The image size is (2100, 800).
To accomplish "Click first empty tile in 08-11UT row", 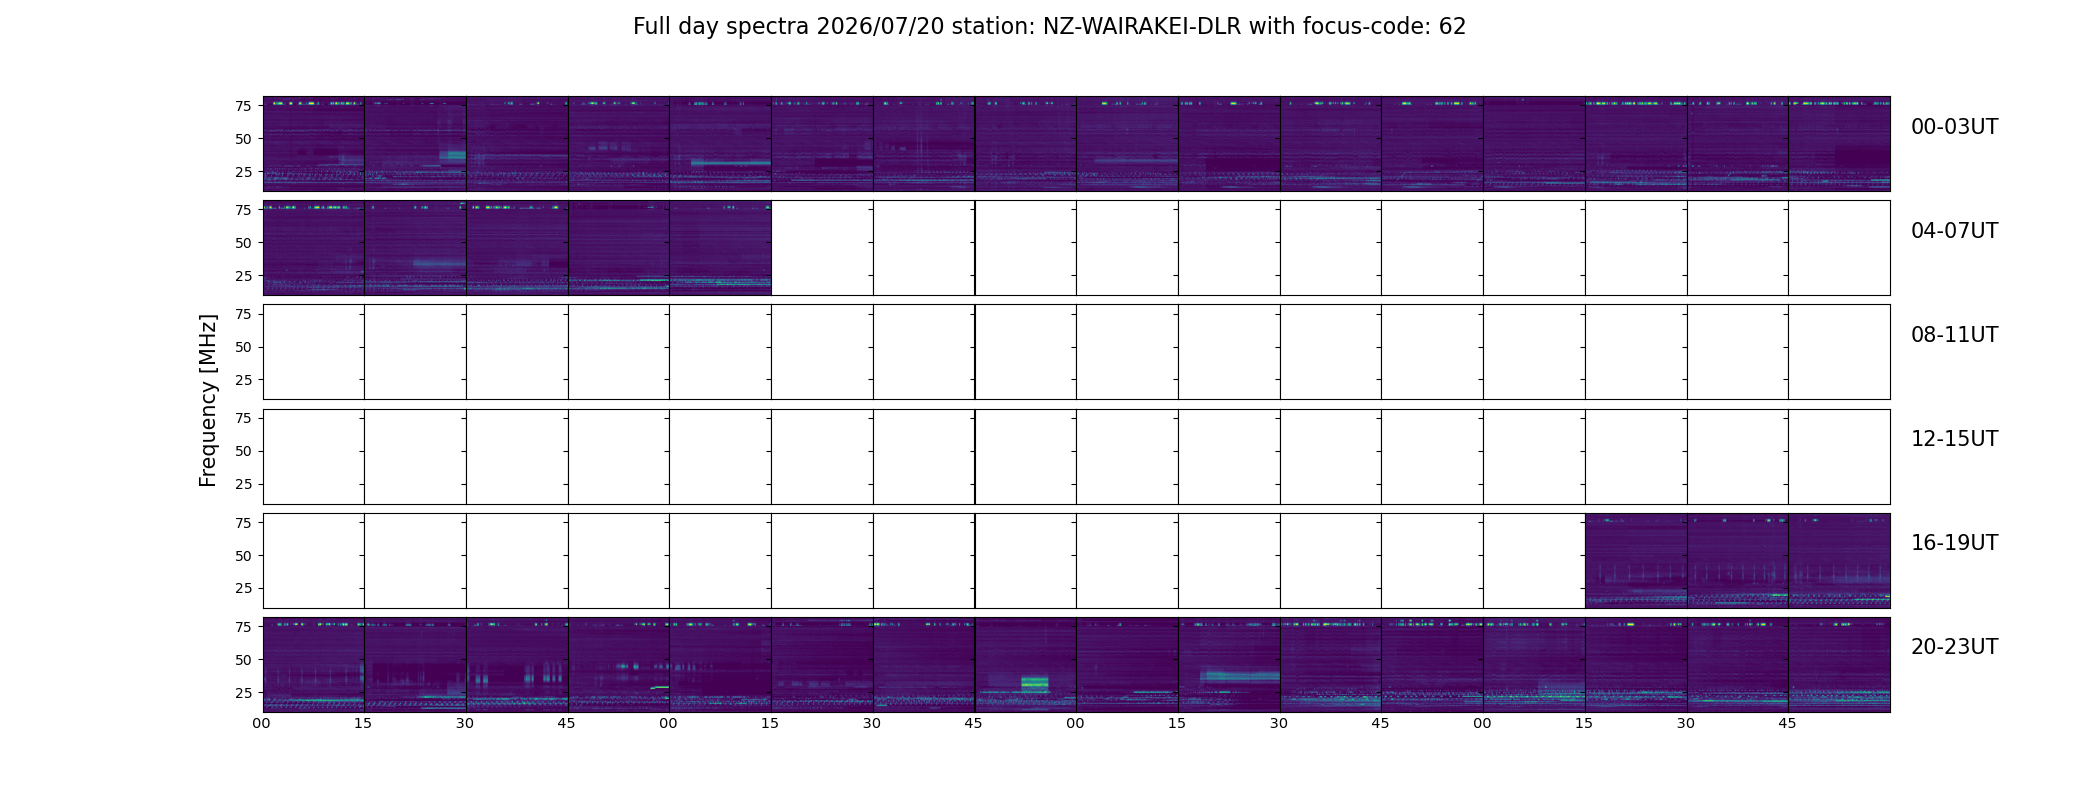I will pos(314,352).
